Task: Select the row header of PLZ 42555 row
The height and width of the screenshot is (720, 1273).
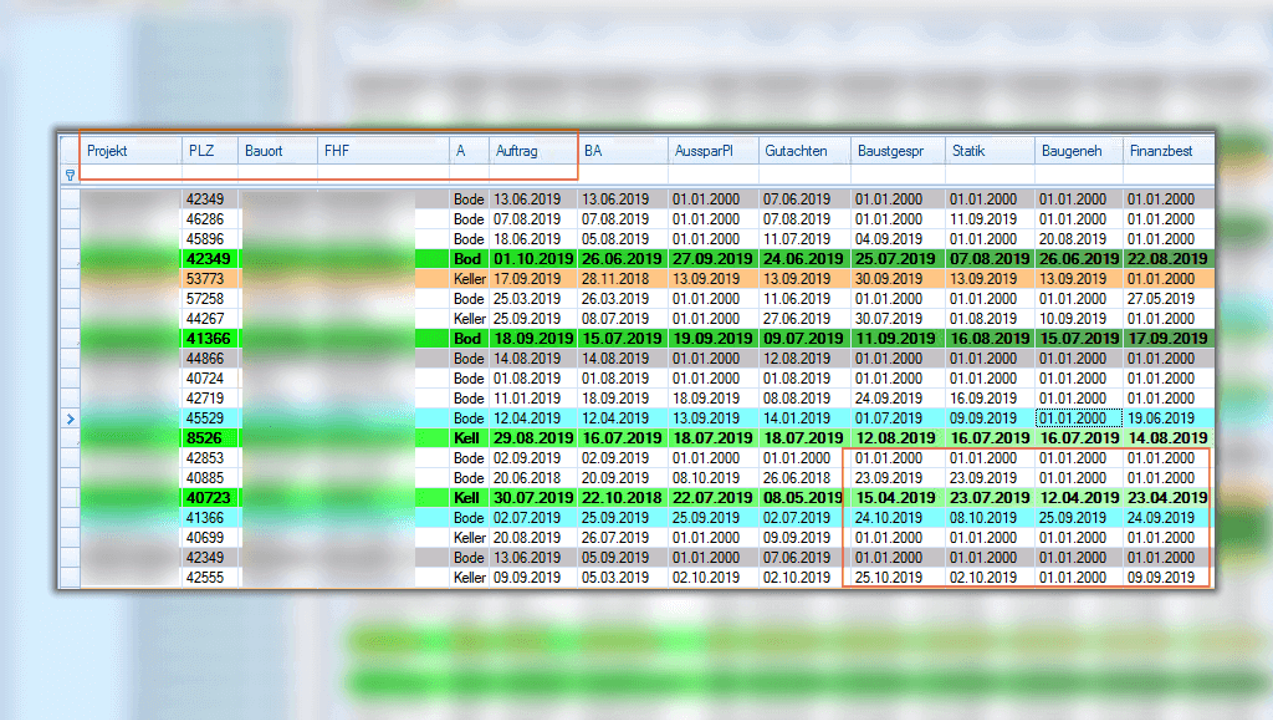Action: tap(70, 577)
